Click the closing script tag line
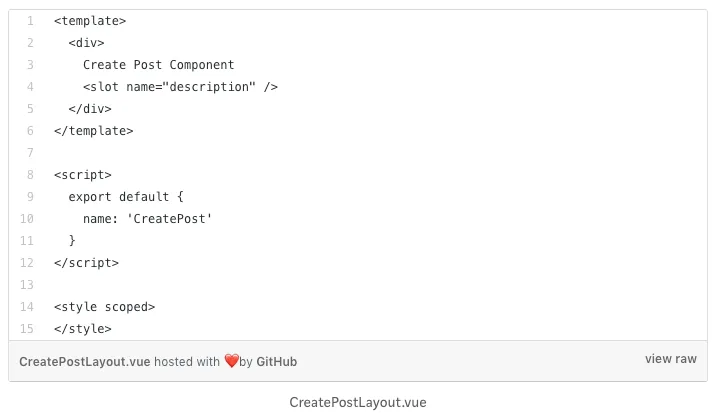This screenshot has width=717, height=417. 86,263
